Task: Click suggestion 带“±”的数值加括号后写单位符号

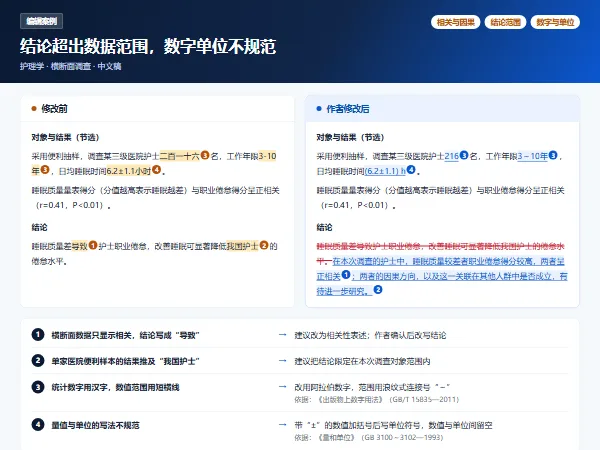Action: (x=393, y=425)
